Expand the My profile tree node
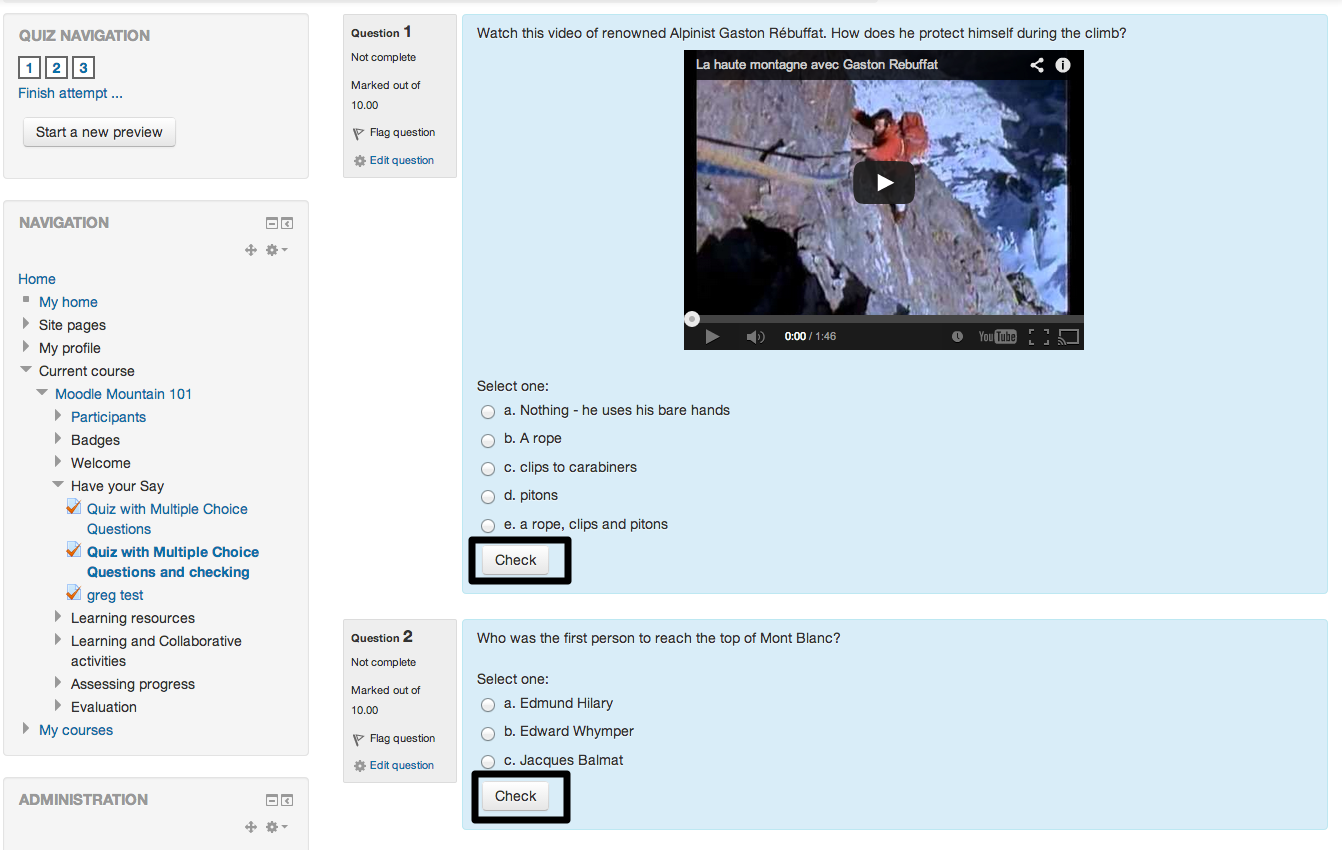This screenshot has height=850, width=1342. 26,347
